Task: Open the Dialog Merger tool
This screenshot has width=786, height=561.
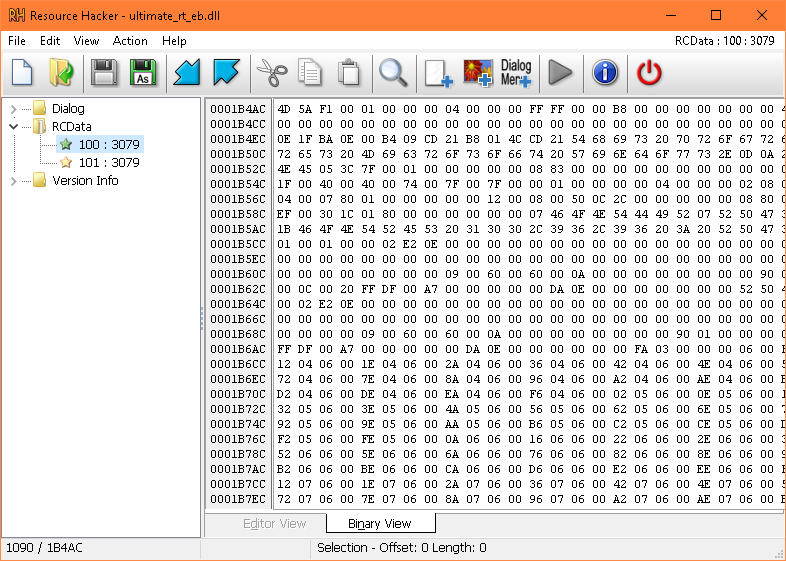Action: point(516,72)
